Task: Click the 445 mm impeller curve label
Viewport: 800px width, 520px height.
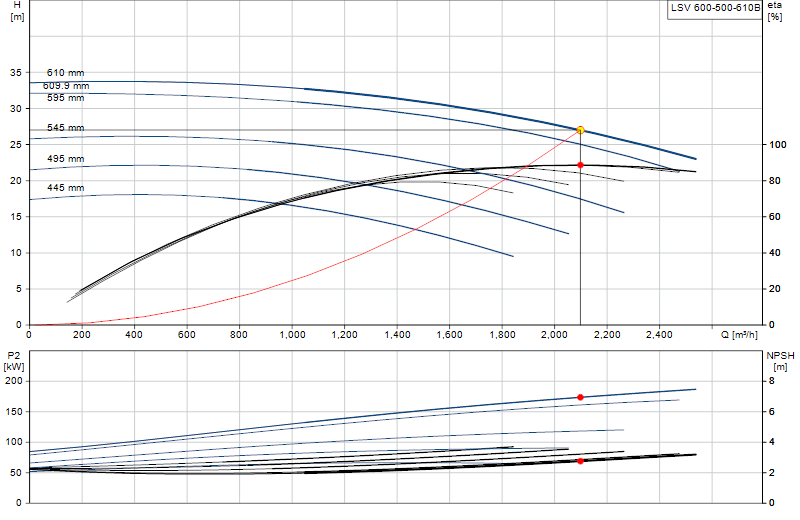Action: 65,188
